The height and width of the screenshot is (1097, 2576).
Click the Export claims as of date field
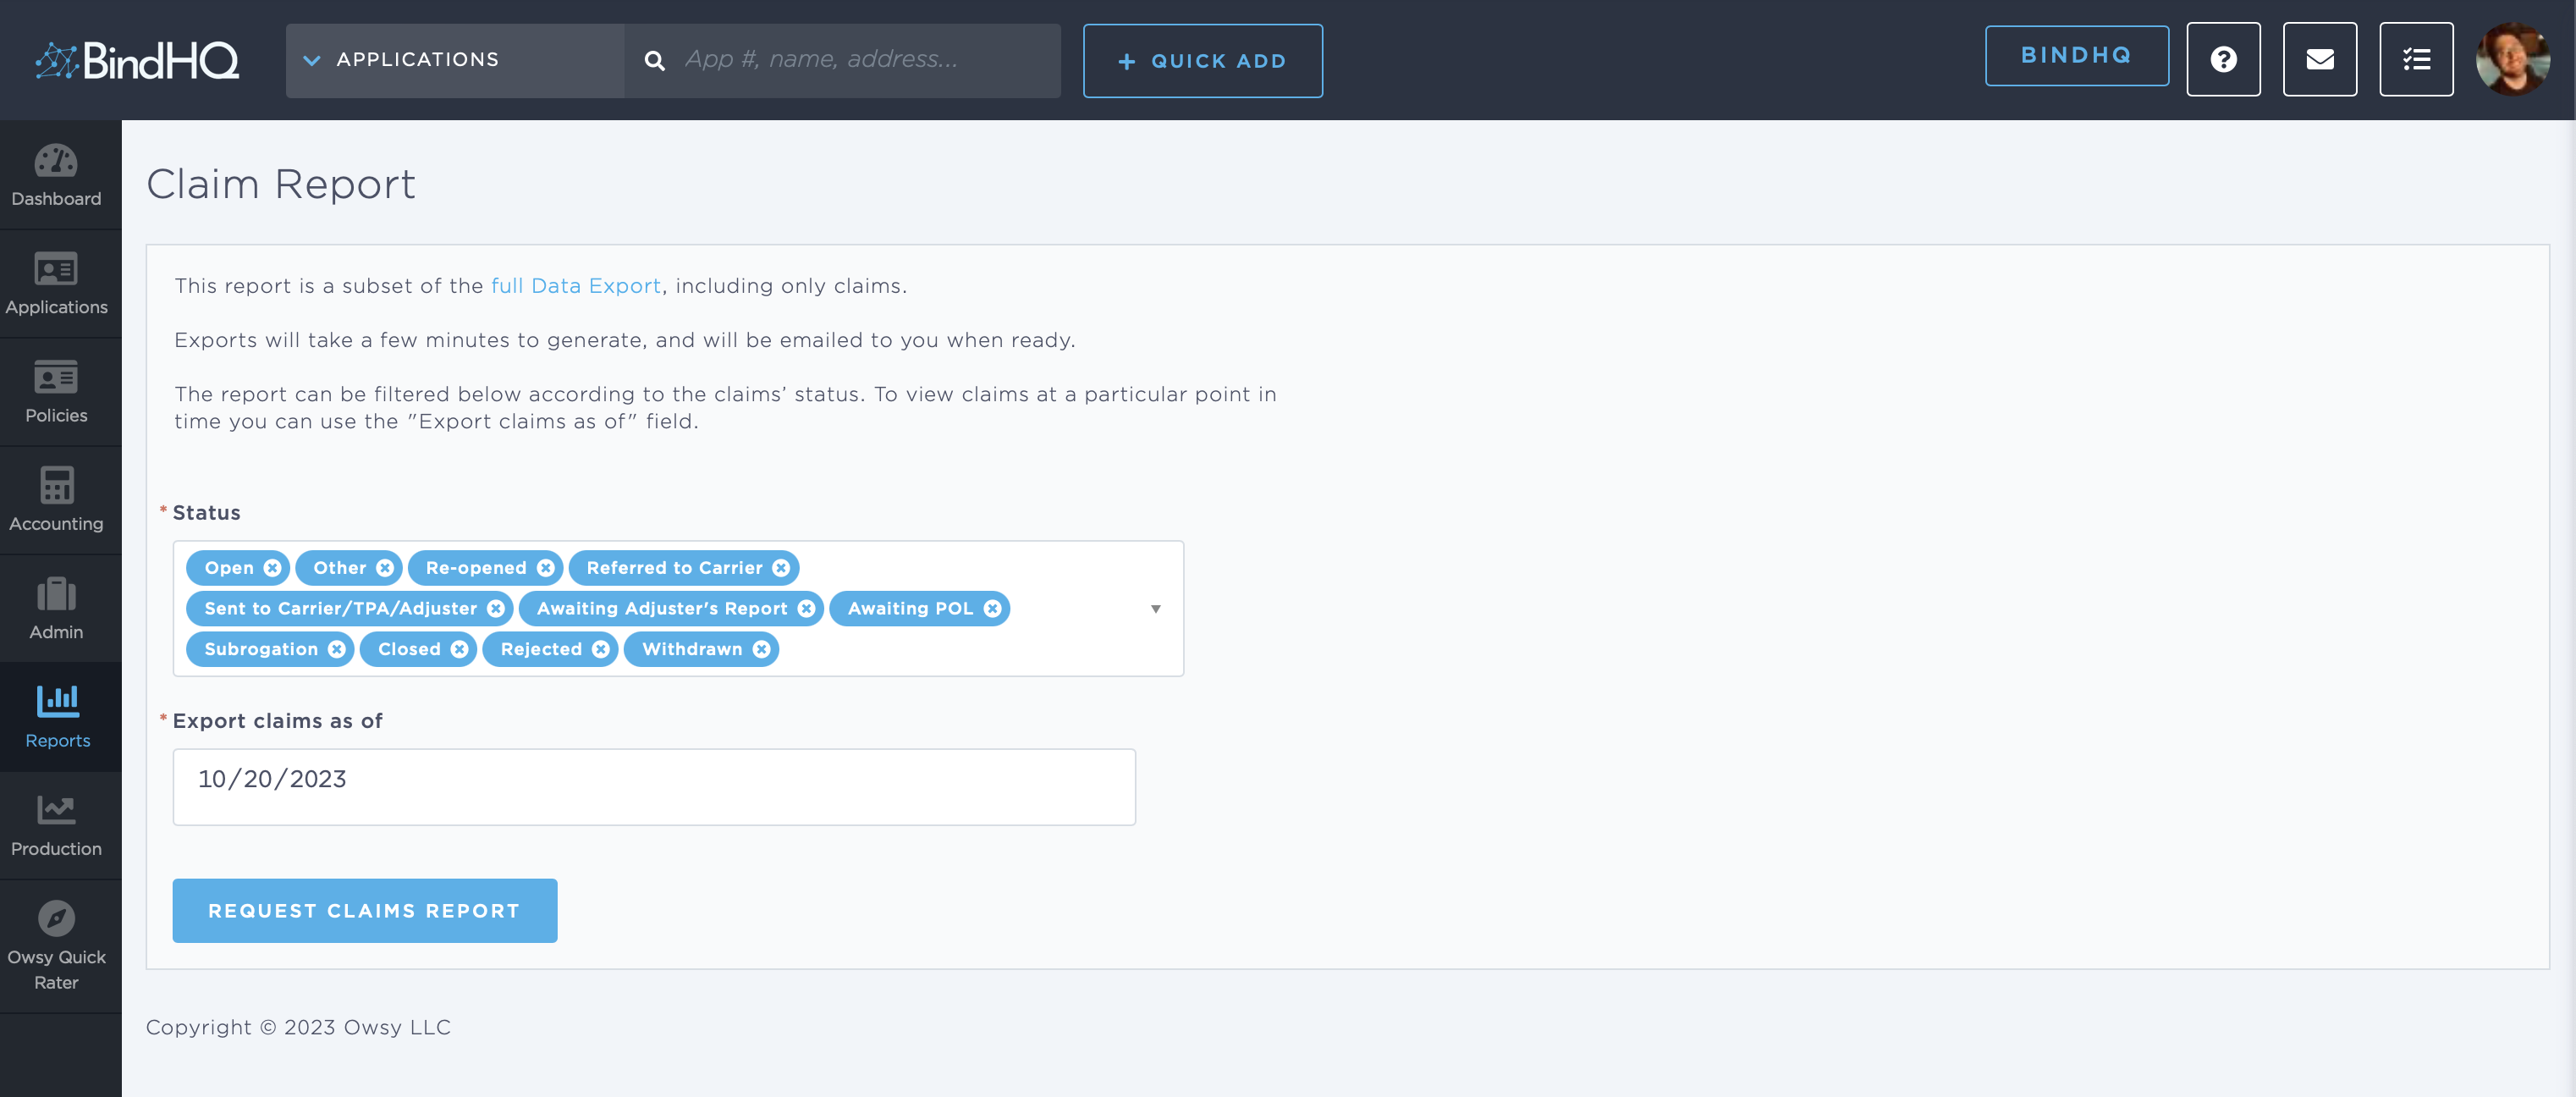[x=653, y=786]
